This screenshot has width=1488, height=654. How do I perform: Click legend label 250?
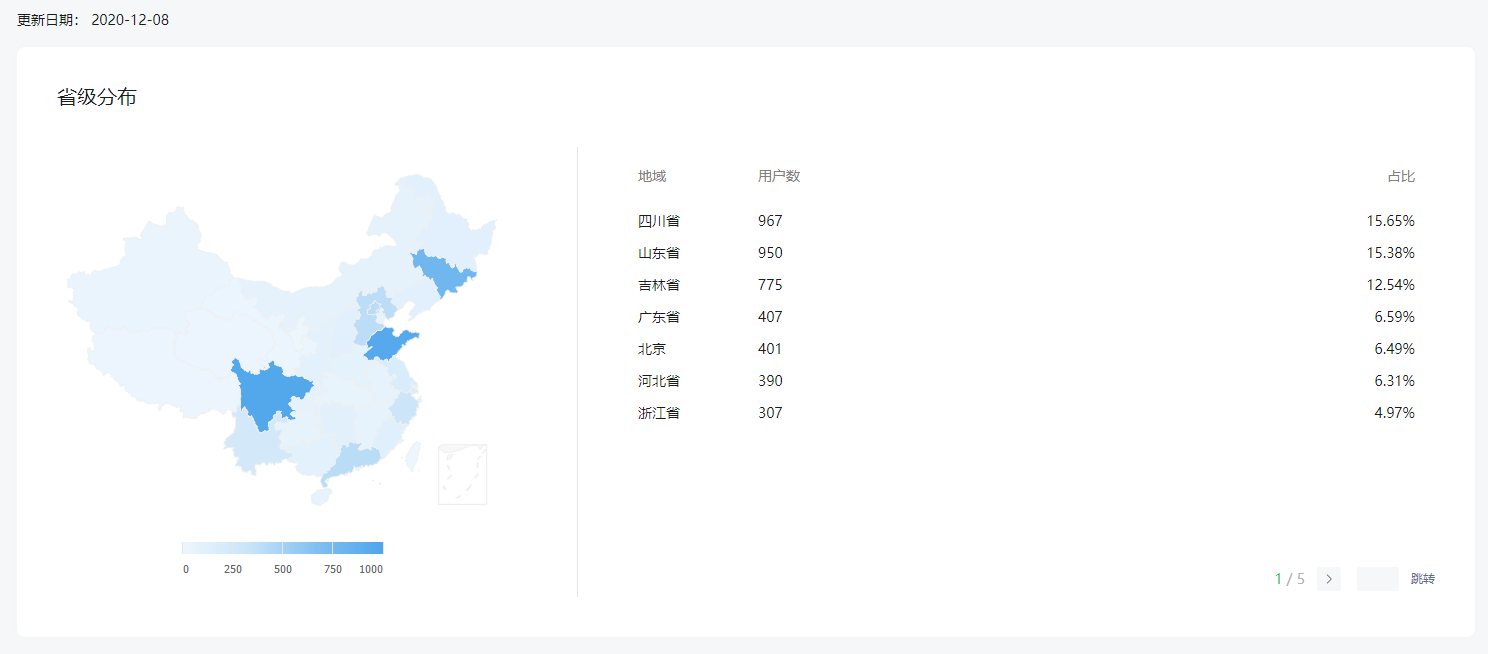pyautogui.click(x=233, y=569)
